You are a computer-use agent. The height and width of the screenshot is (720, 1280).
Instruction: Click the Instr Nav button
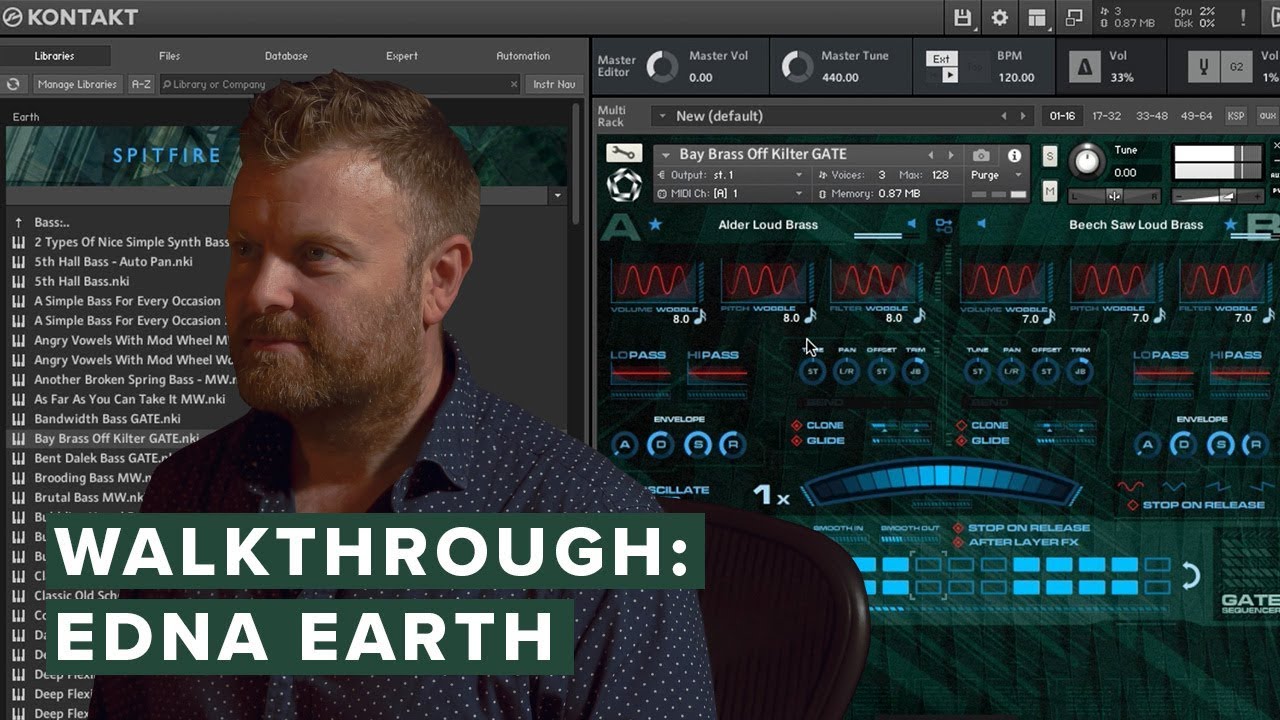tap(554, 85)
